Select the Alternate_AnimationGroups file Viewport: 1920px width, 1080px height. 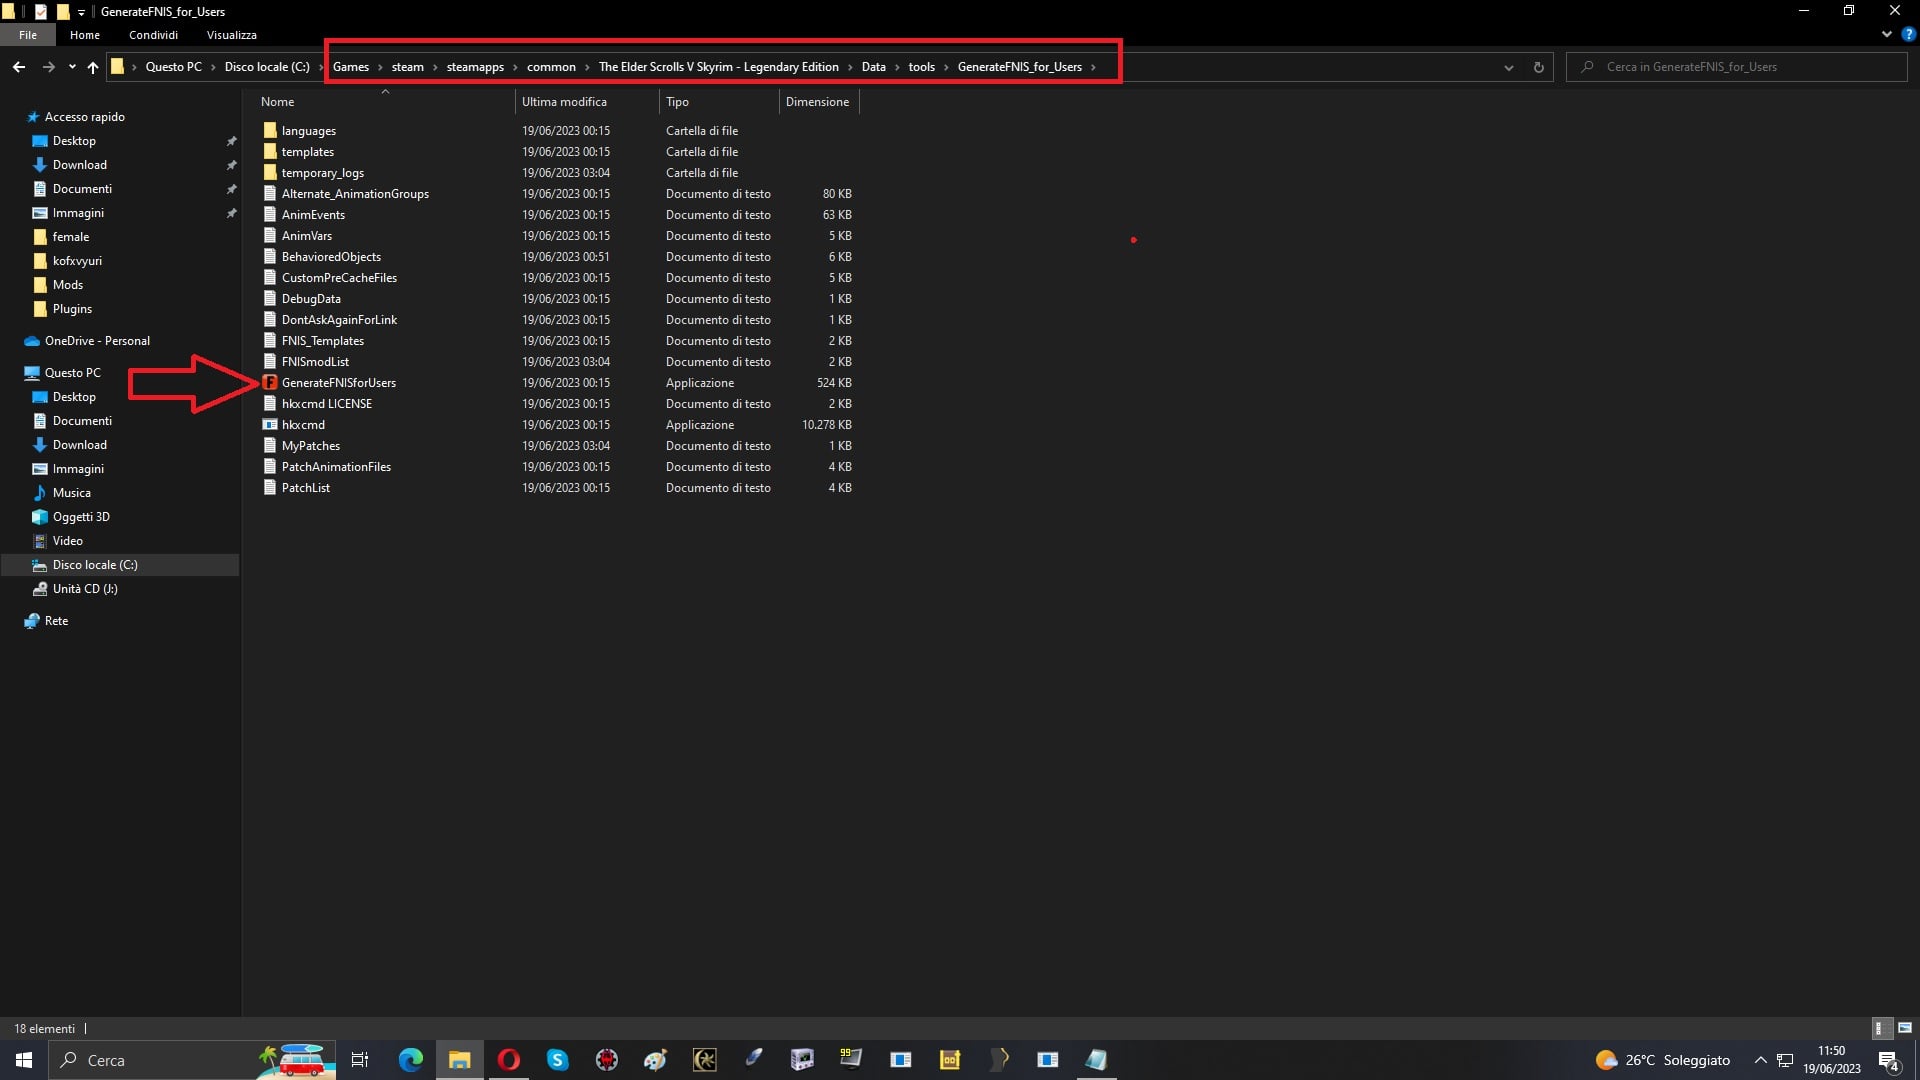point(355,194)
